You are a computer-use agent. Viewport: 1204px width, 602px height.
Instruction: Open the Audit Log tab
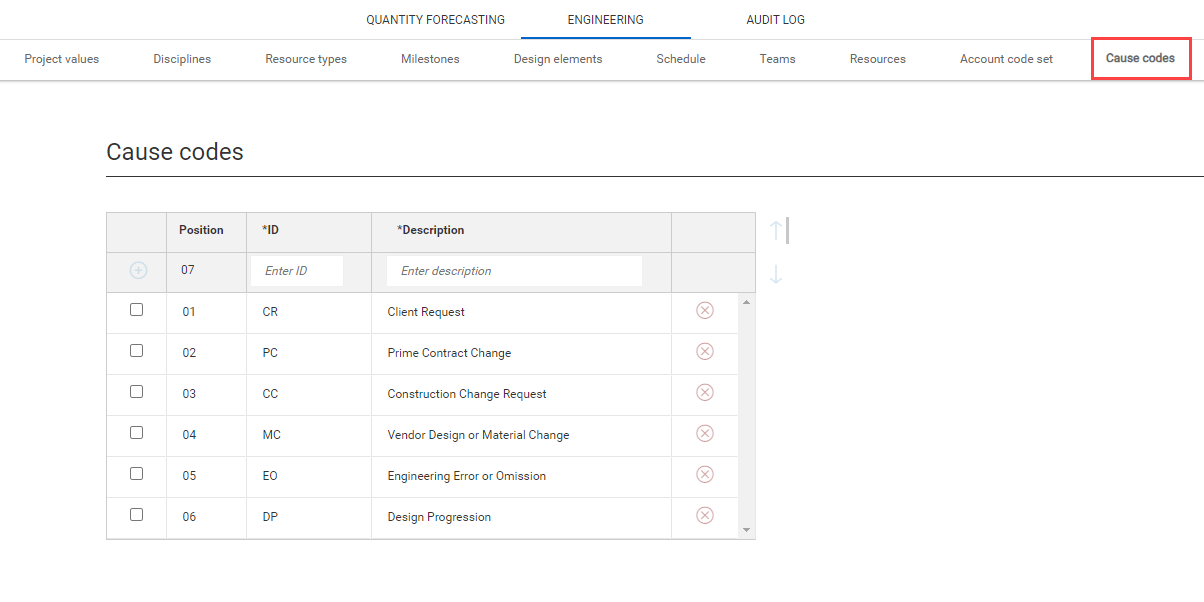coord(775,20)
